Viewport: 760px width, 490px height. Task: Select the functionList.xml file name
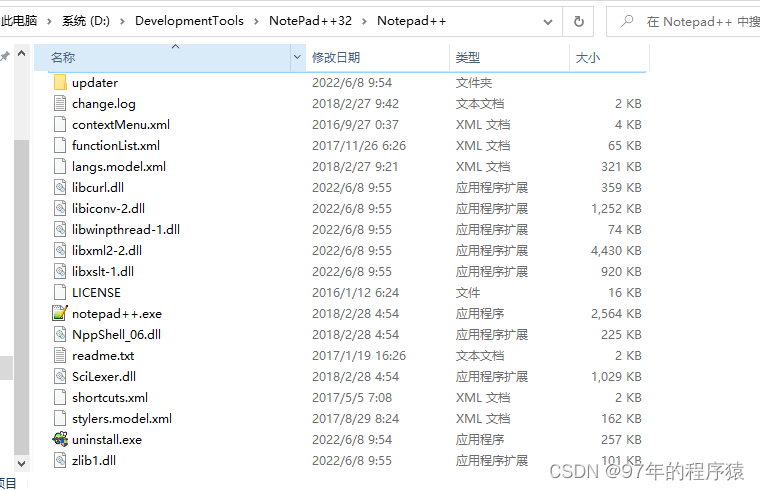point(116,145)
